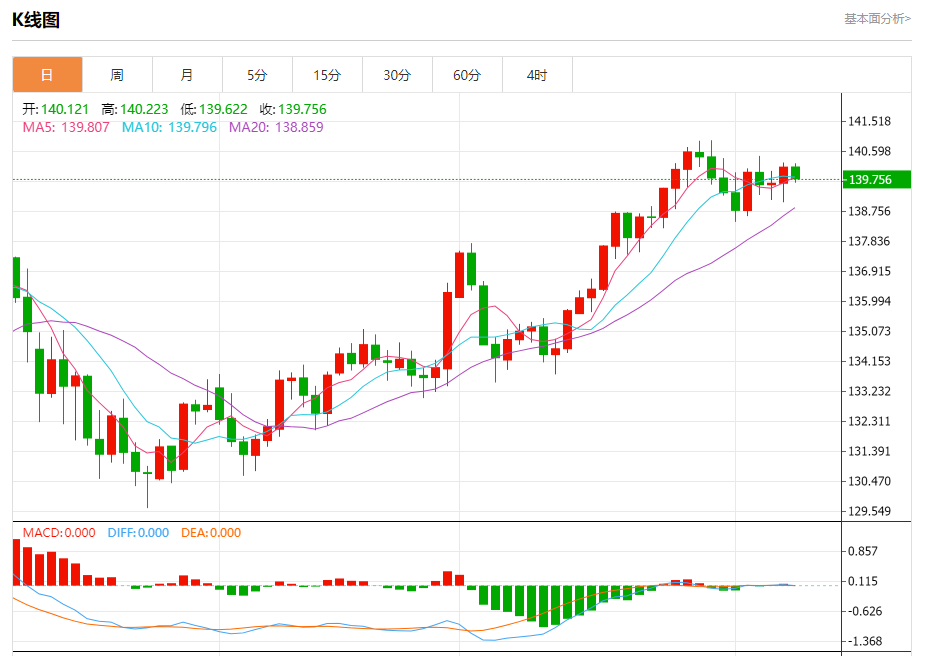The height and width of the screenshot is (656, 929).
Task: Select the 日 daily chart tab
Action: (47, 75)
